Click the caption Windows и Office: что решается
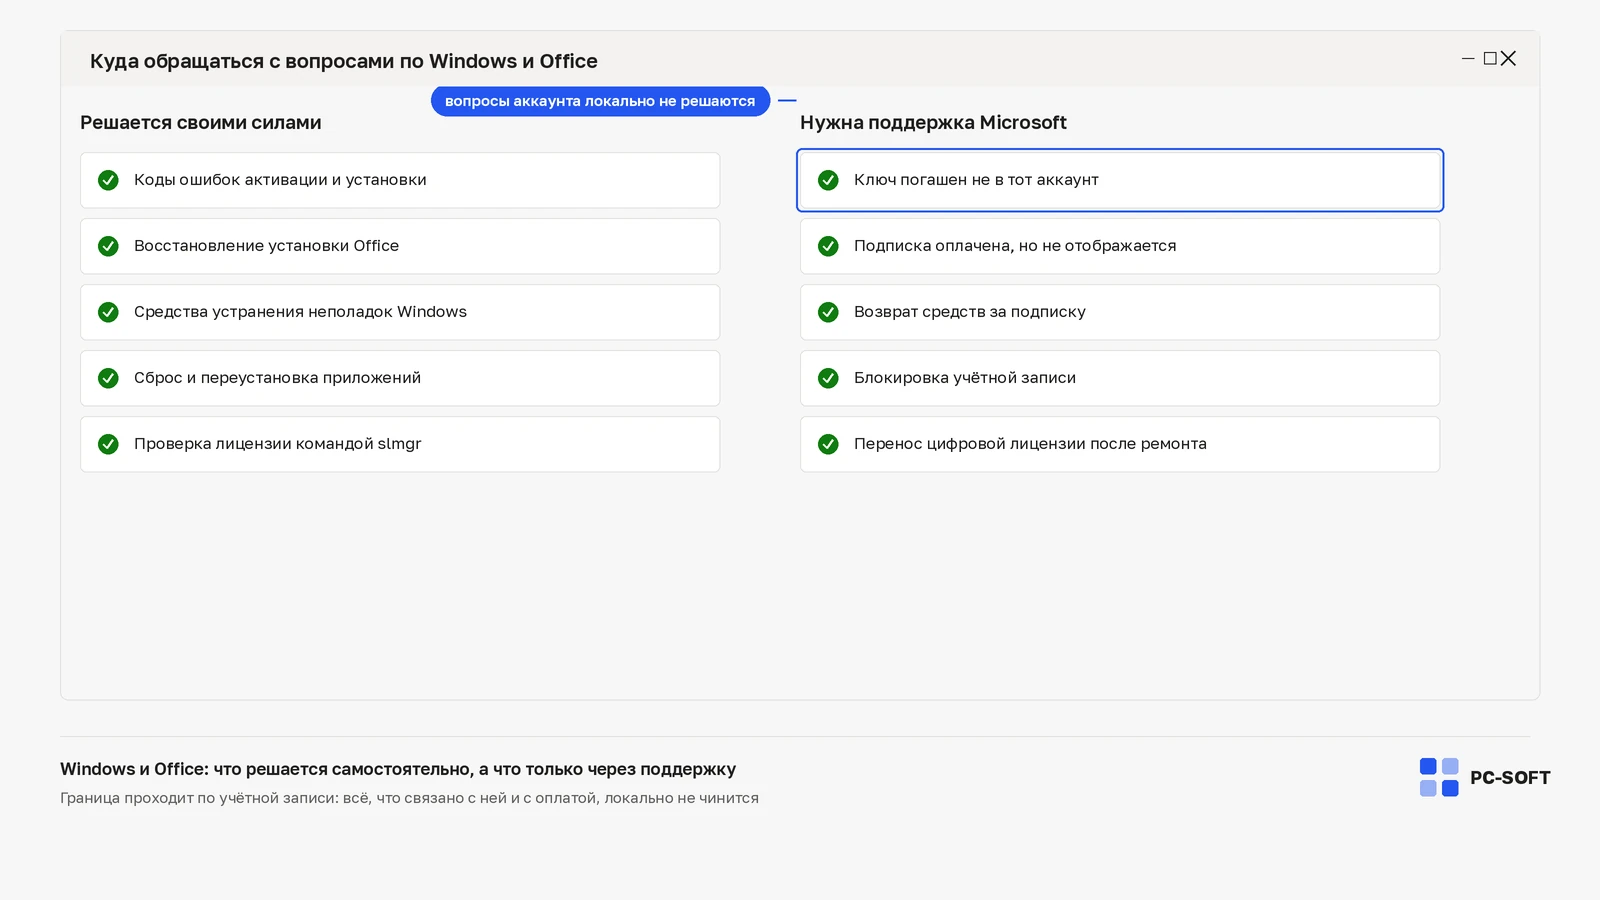 pos(398,769)
